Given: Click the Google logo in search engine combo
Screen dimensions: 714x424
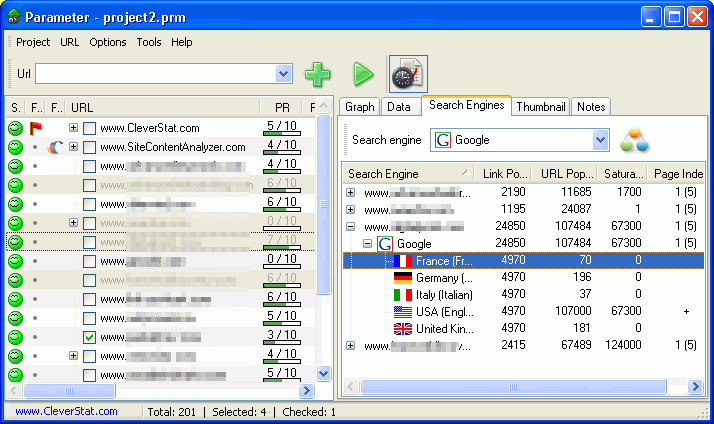Looking at the screenshot, I should pyautogui.click(x=443, y=140).
